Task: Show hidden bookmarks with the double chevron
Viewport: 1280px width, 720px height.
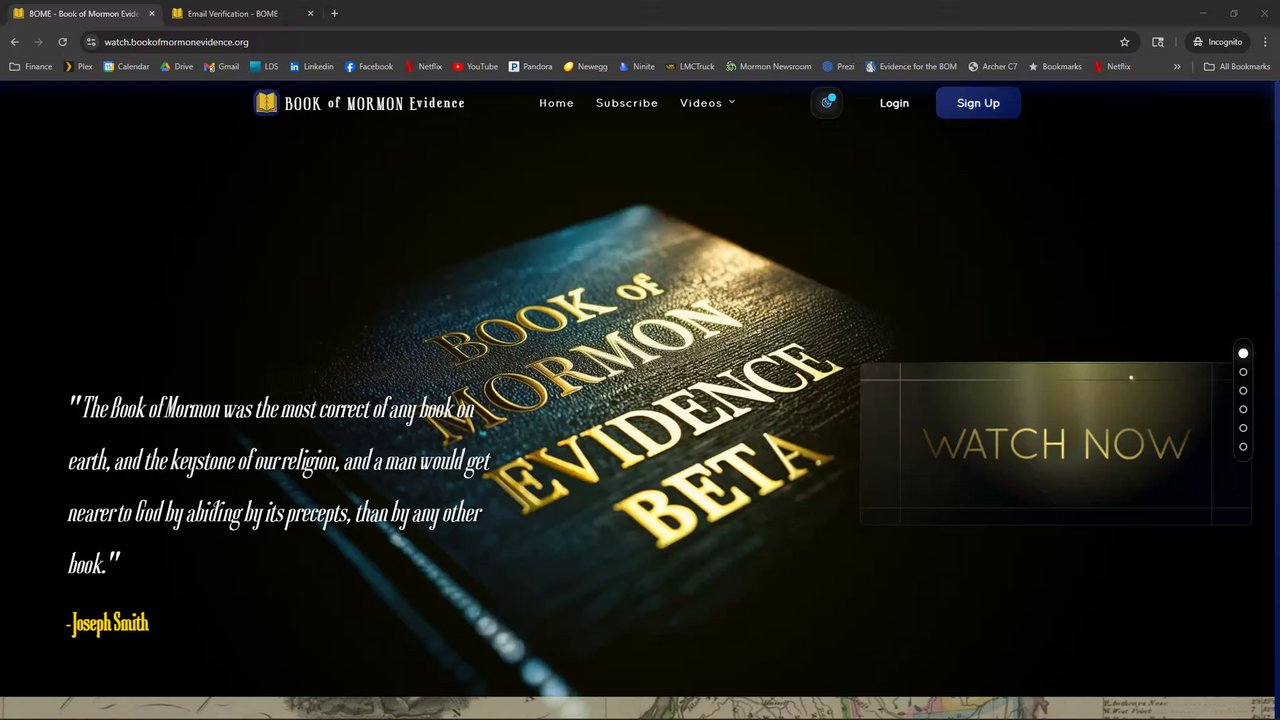Action: pyautogui.click(x=1177, y=67)
